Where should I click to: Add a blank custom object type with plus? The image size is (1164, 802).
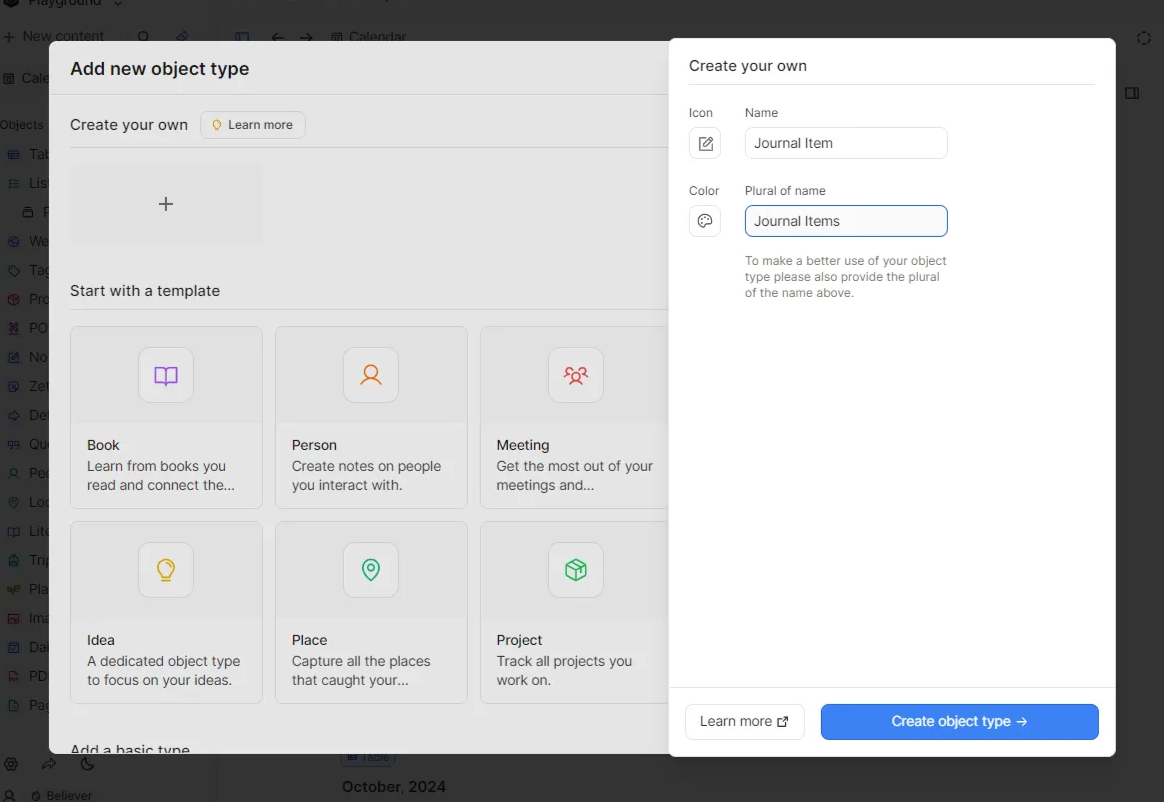(x=166, y=204)
